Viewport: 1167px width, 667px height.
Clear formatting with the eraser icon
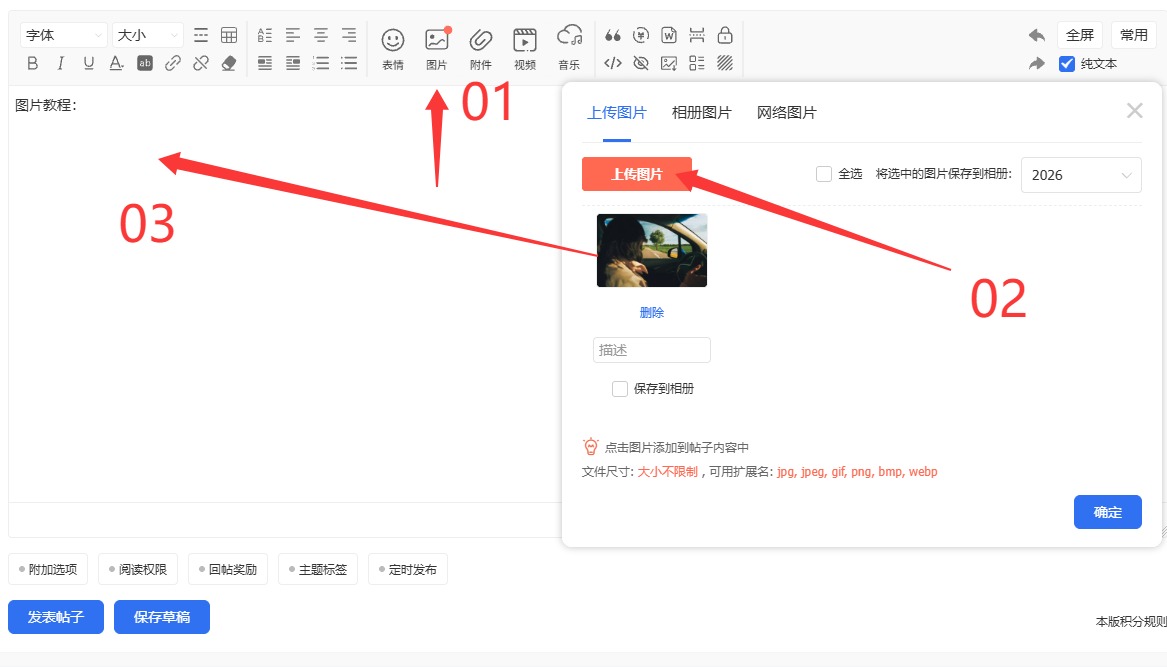click(229, 63)
